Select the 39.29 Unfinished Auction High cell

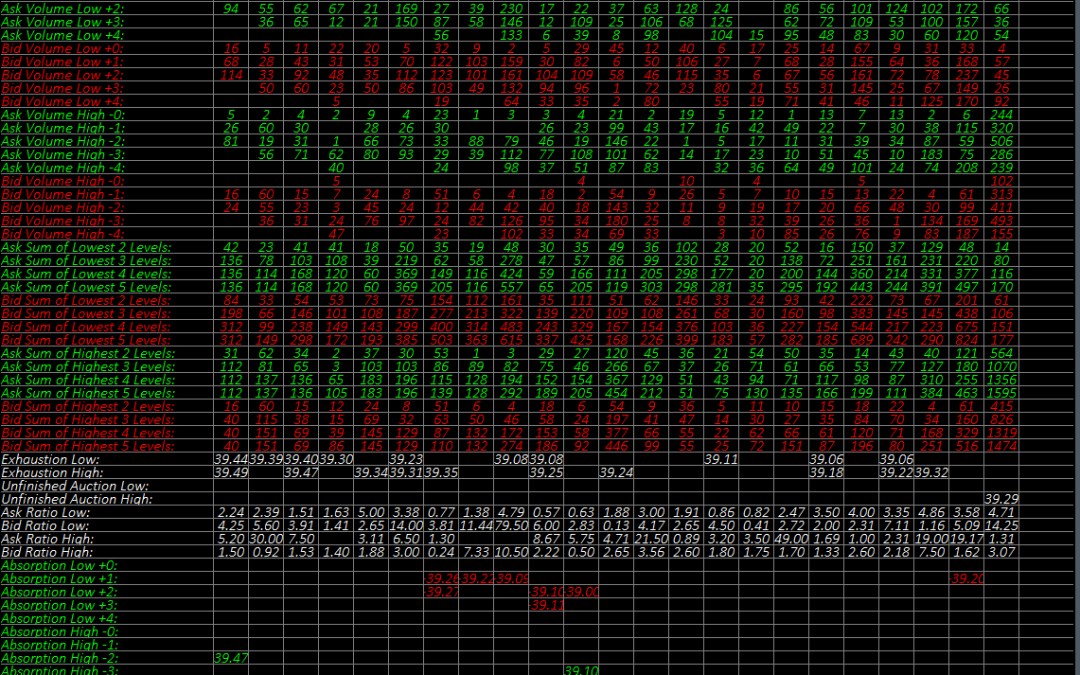click(x=1001, y=499)
